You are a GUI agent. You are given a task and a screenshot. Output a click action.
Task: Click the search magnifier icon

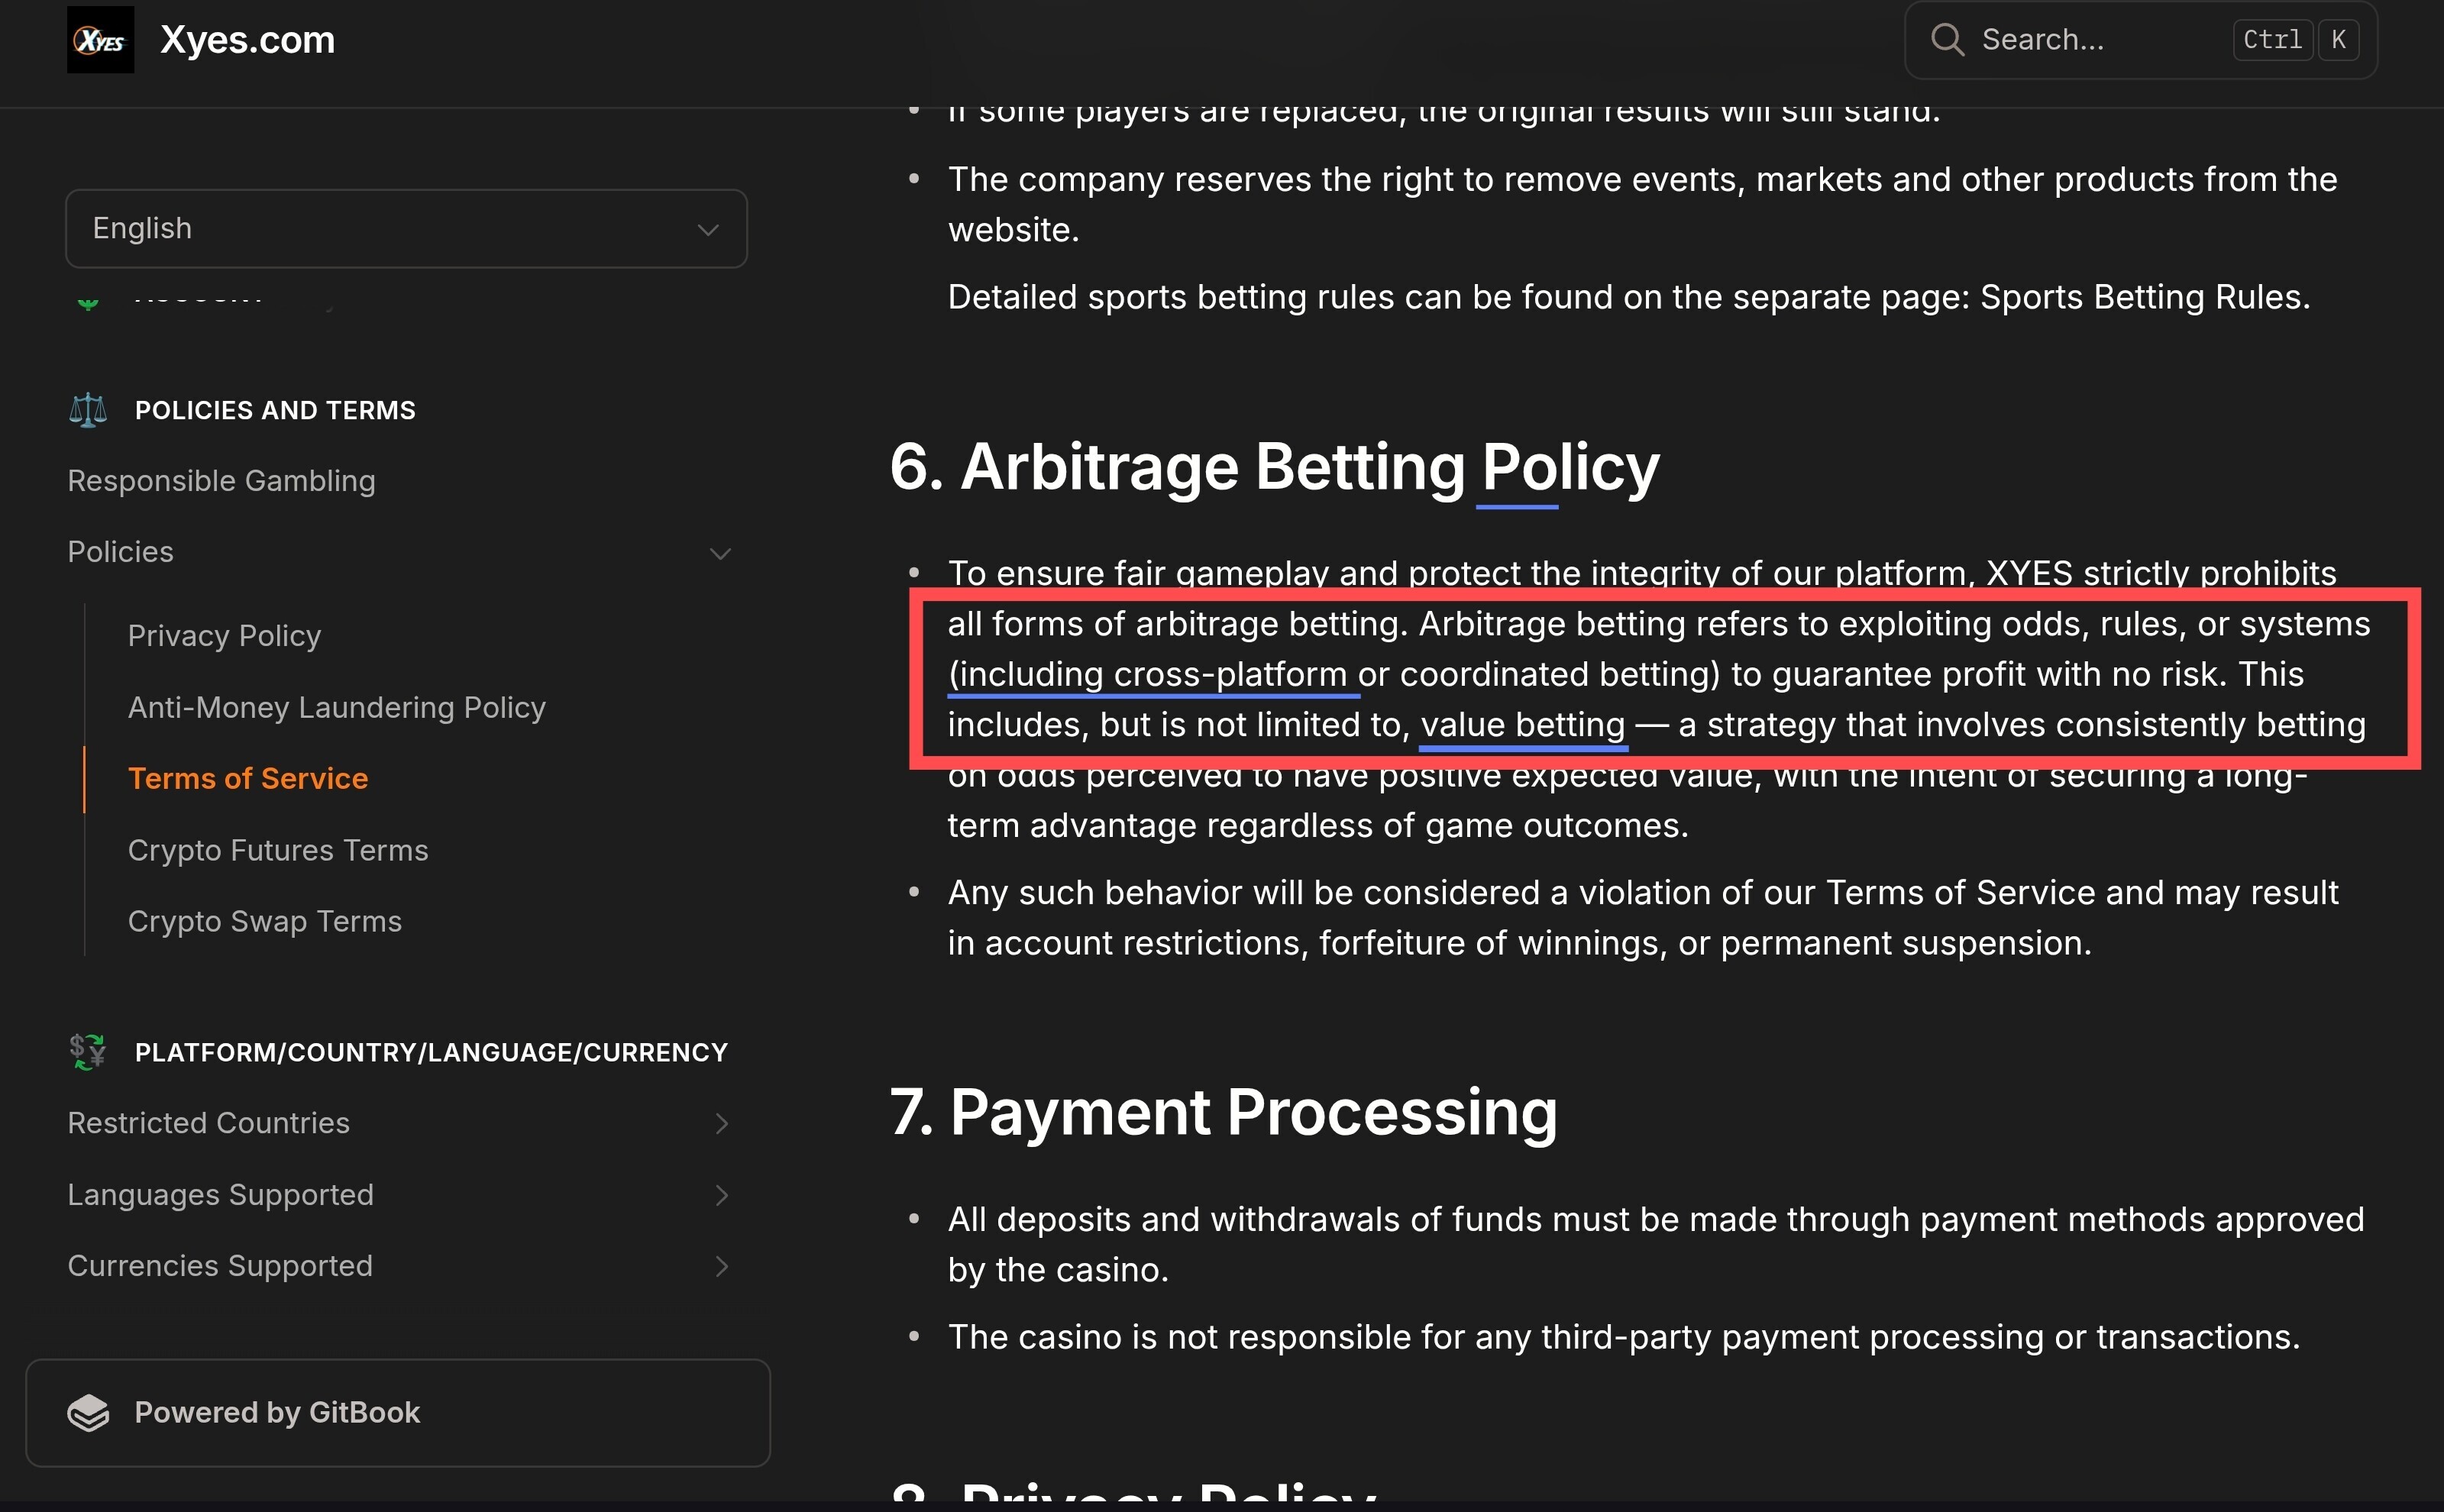click(1947, 40)
